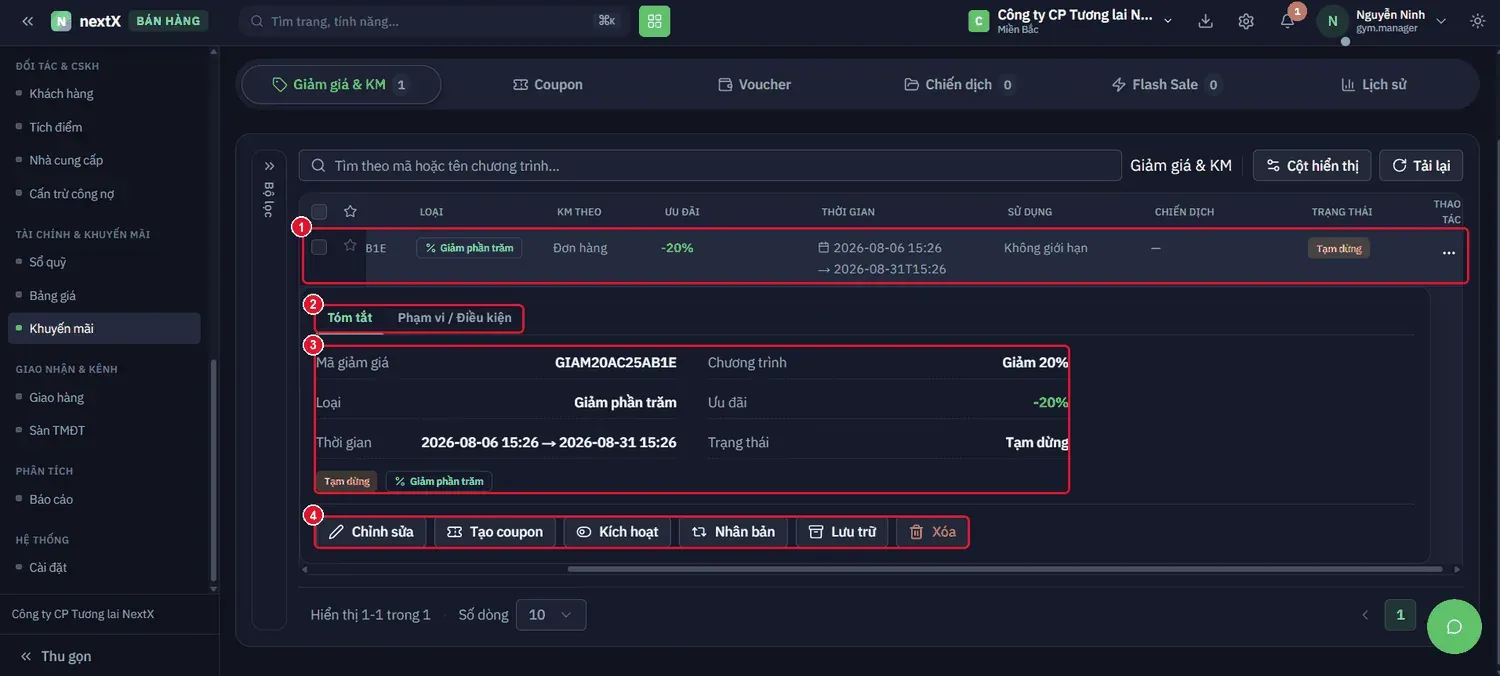Click the Kích hoạt button

pyautogui.click(x=617, y=532)
